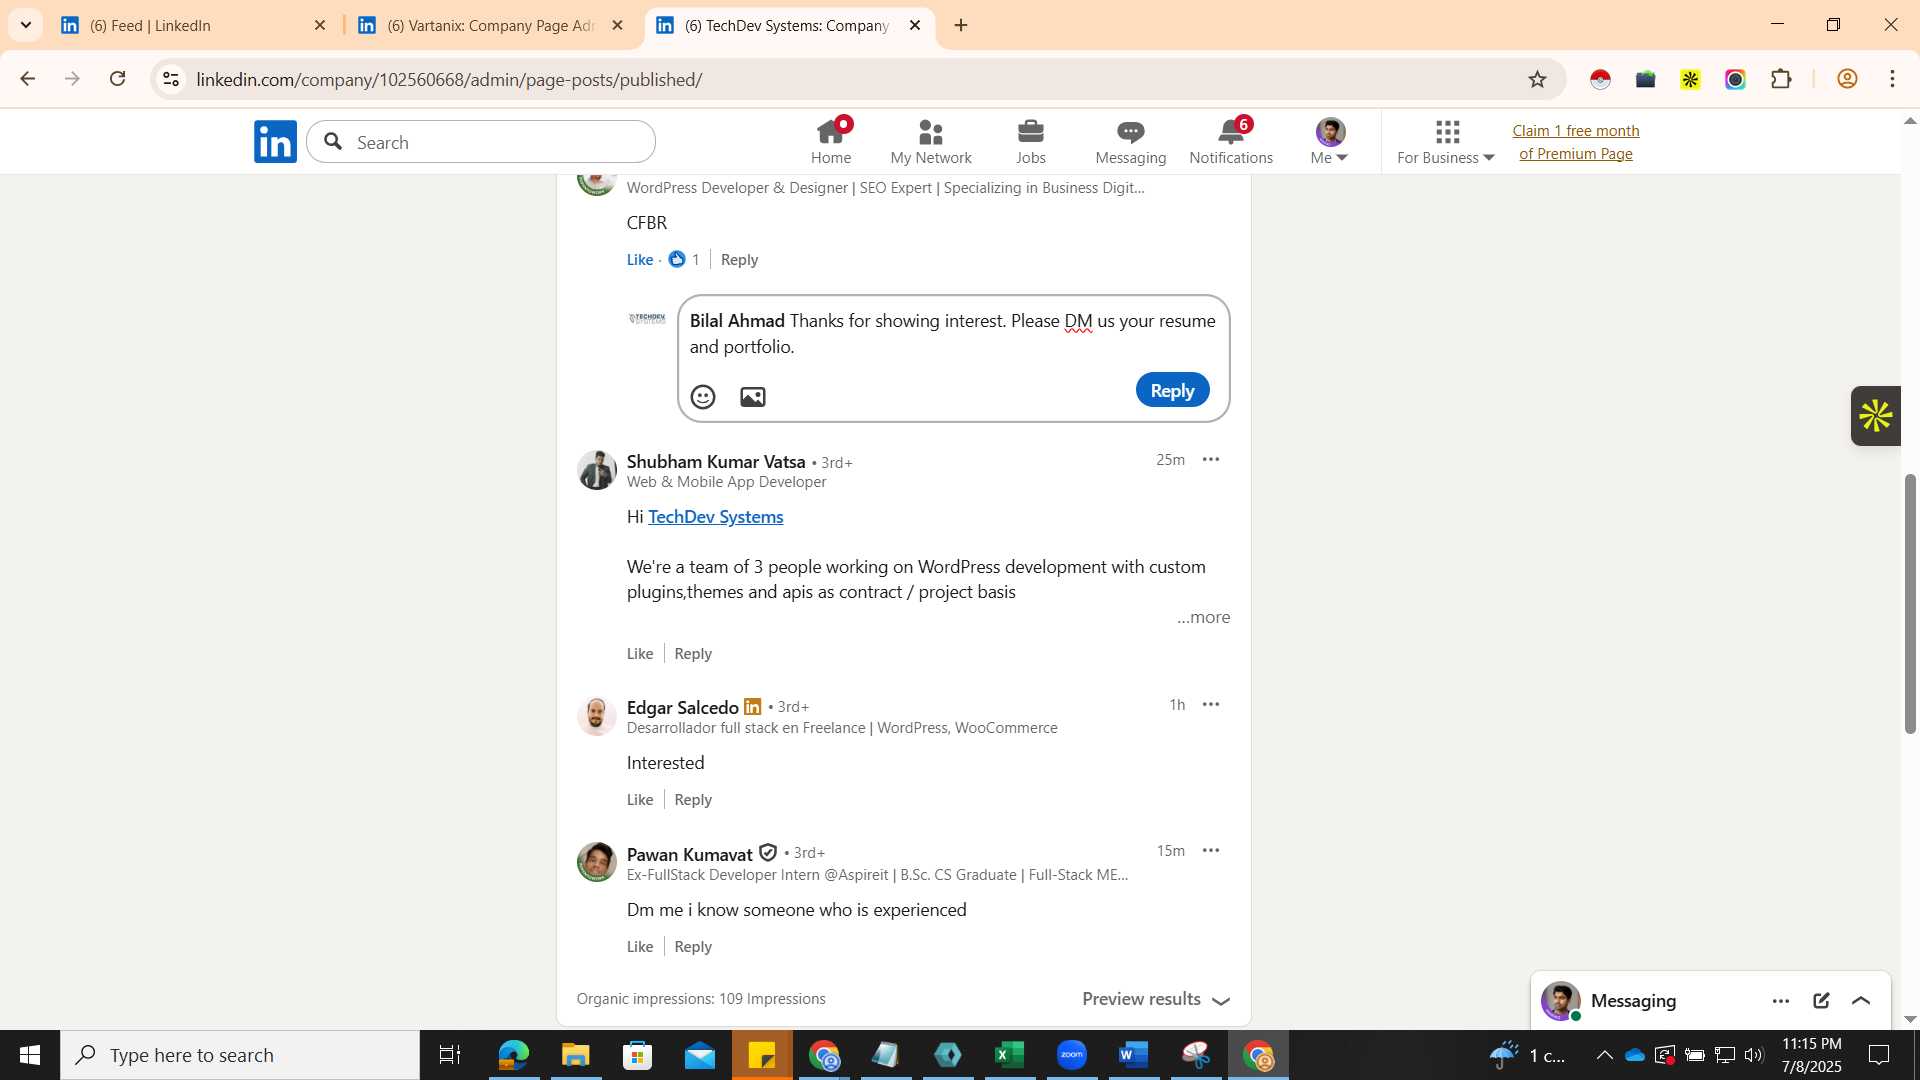
Task: Like Shubham Kumar Vatsa's comment
Action: click(x=640, y=653)
